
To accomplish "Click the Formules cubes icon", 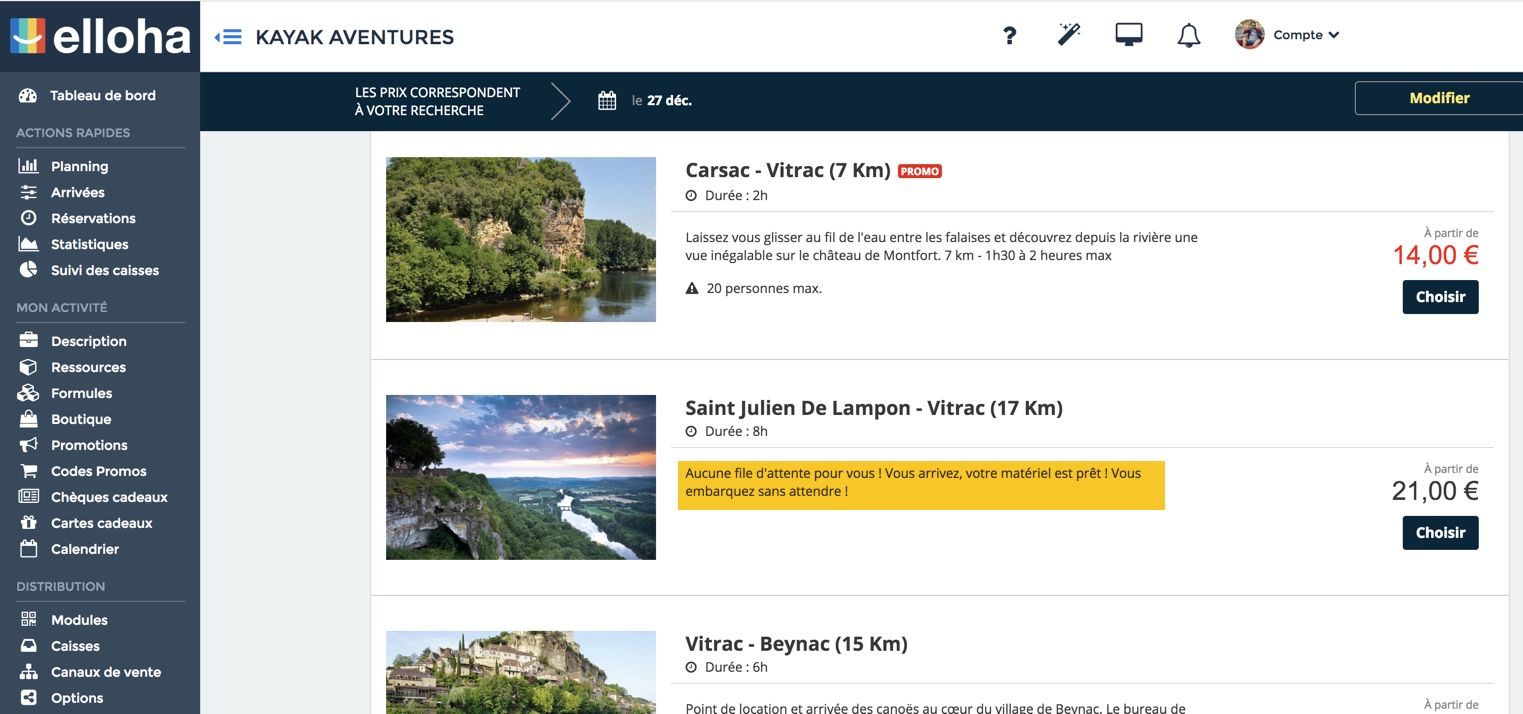I will point(28,393).
